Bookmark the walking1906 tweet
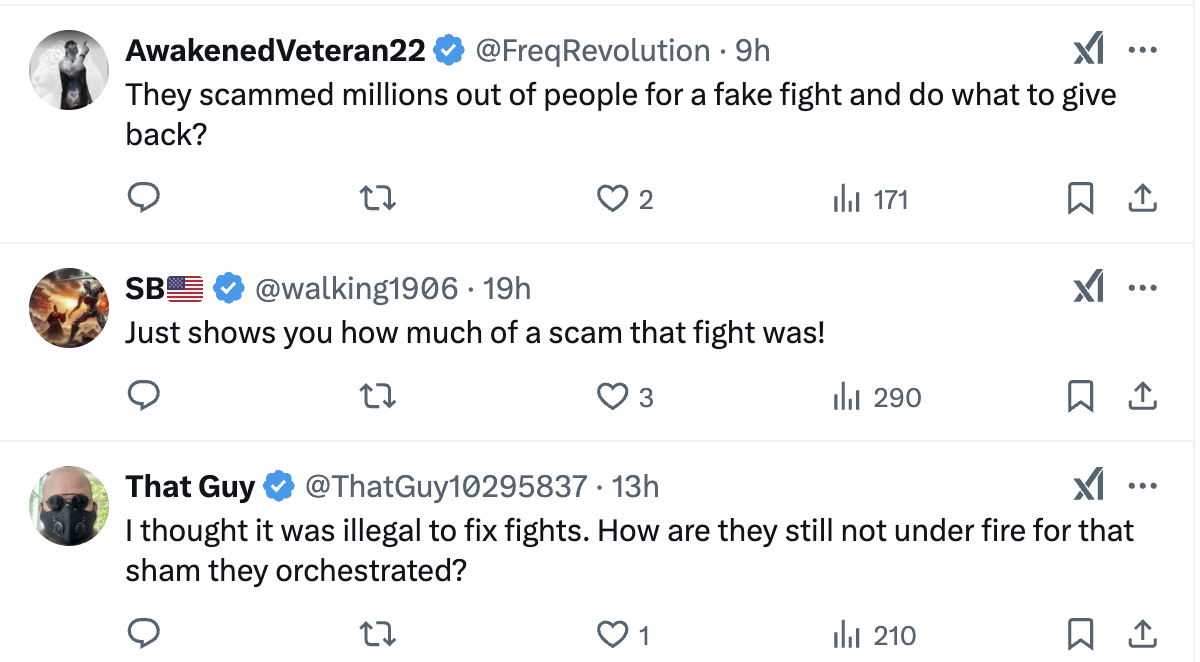Image resolution: width=1200 pixels, height=662 pixels. 1079,397
